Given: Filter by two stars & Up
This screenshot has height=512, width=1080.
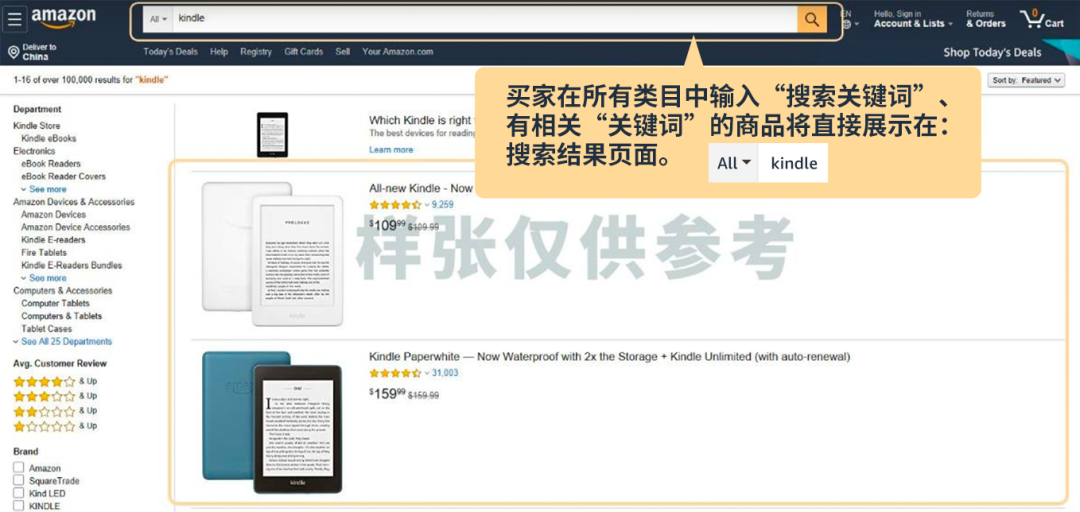Looking at the screenshot, I should pos(55,411).
